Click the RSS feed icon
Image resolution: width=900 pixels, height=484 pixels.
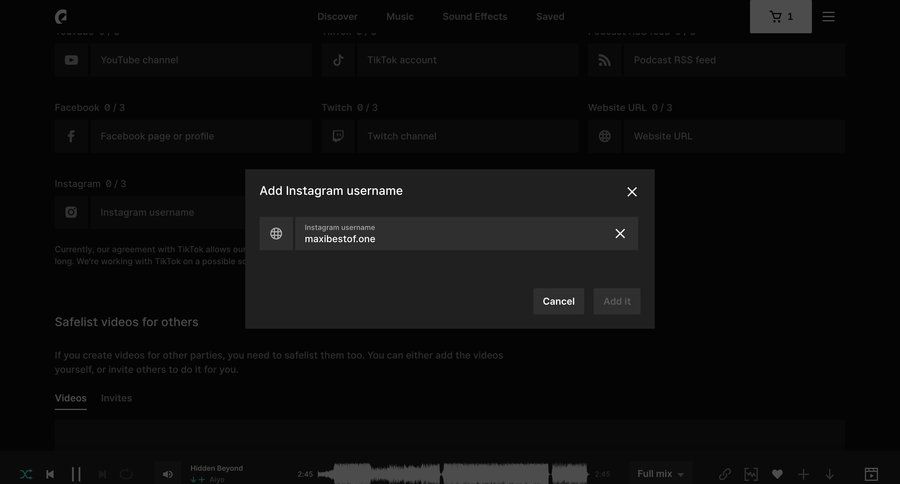[604, 60]
